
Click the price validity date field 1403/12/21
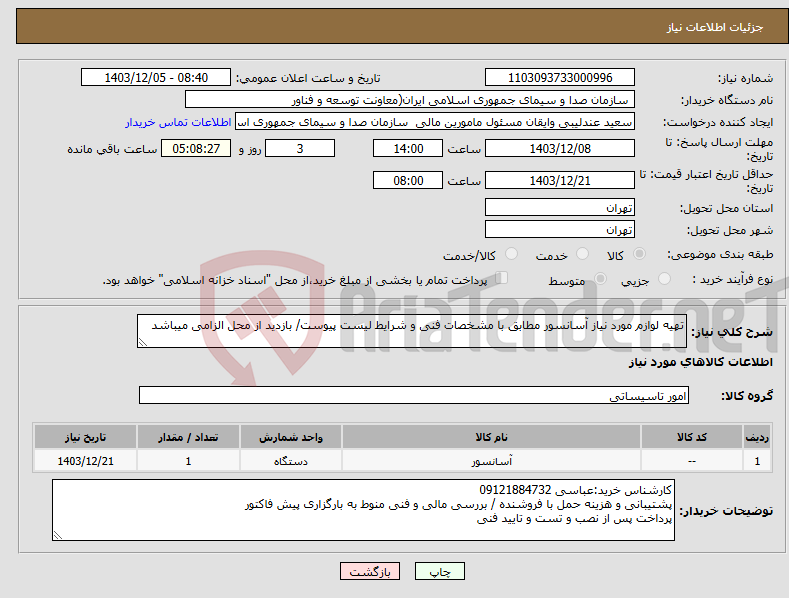(560, 180)
